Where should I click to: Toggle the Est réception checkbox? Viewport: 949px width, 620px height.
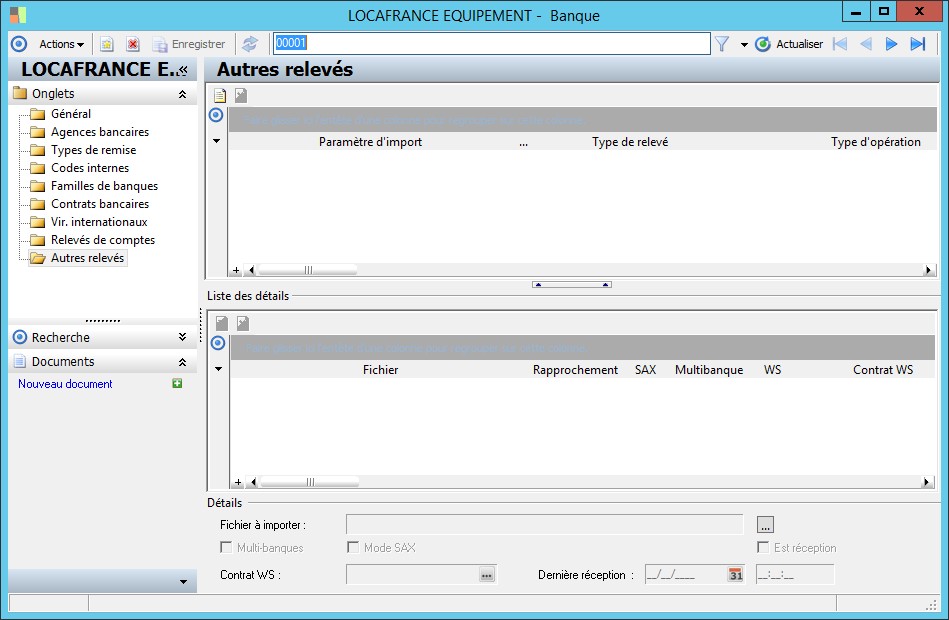[x=763, y=547]
